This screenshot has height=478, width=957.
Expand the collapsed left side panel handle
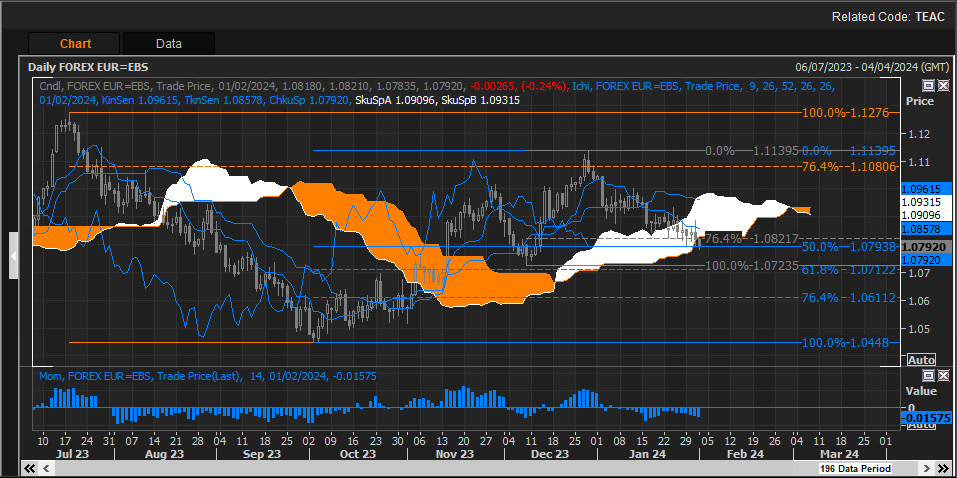click(x=13, y=256)
